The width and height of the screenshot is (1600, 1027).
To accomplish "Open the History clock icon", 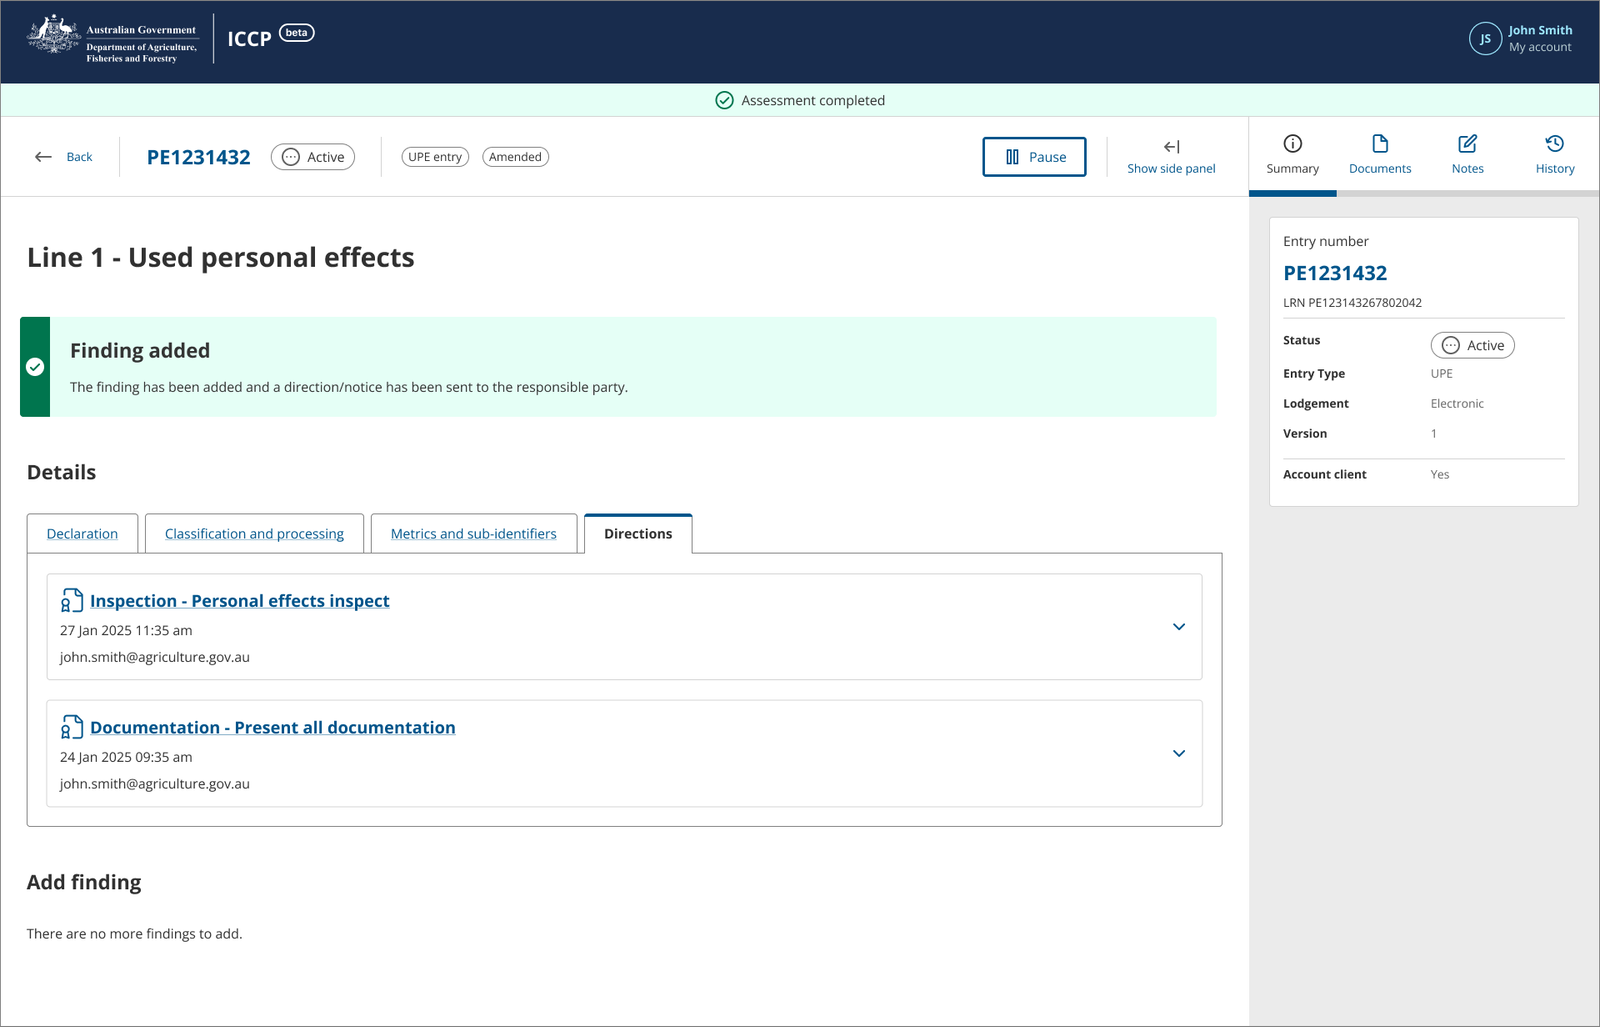I will point(1555,144).
